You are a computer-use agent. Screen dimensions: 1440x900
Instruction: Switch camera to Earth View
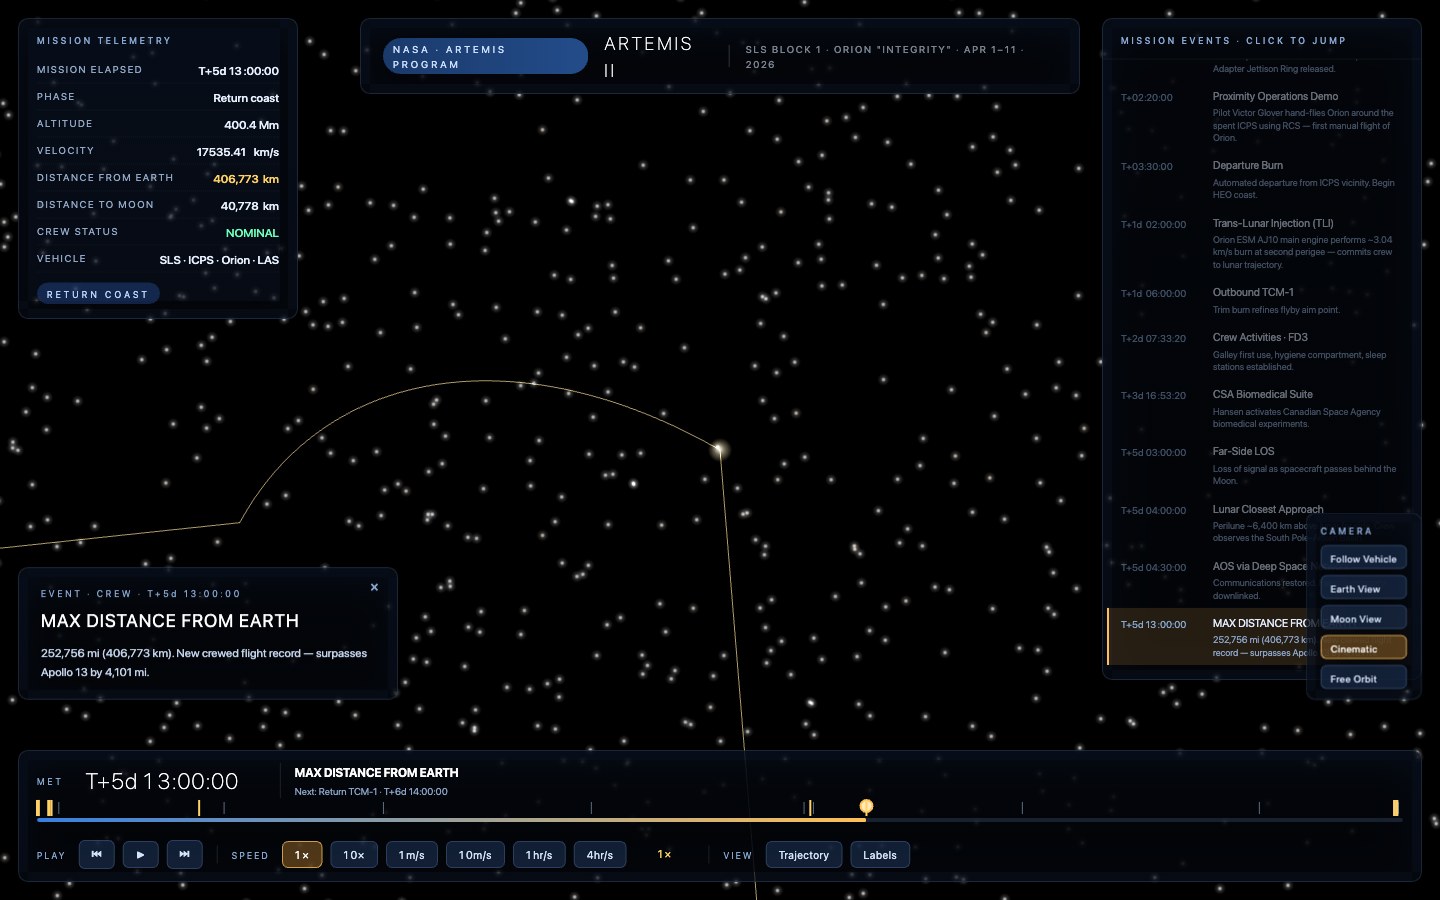click(x=1363, y=589)
